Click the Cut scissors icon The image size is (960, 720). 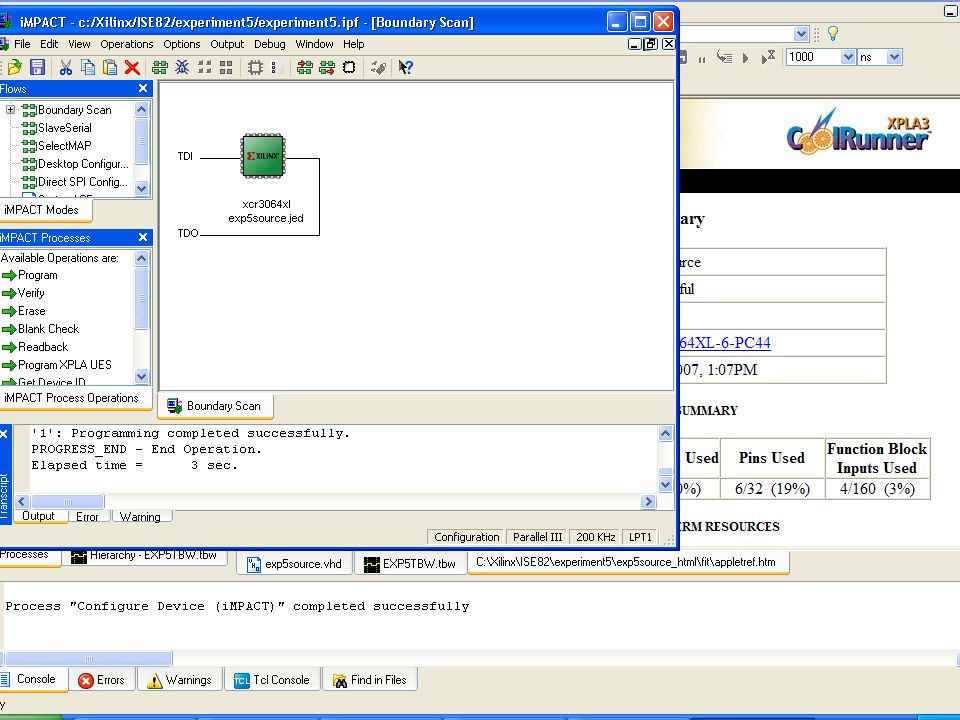point(66,67)
